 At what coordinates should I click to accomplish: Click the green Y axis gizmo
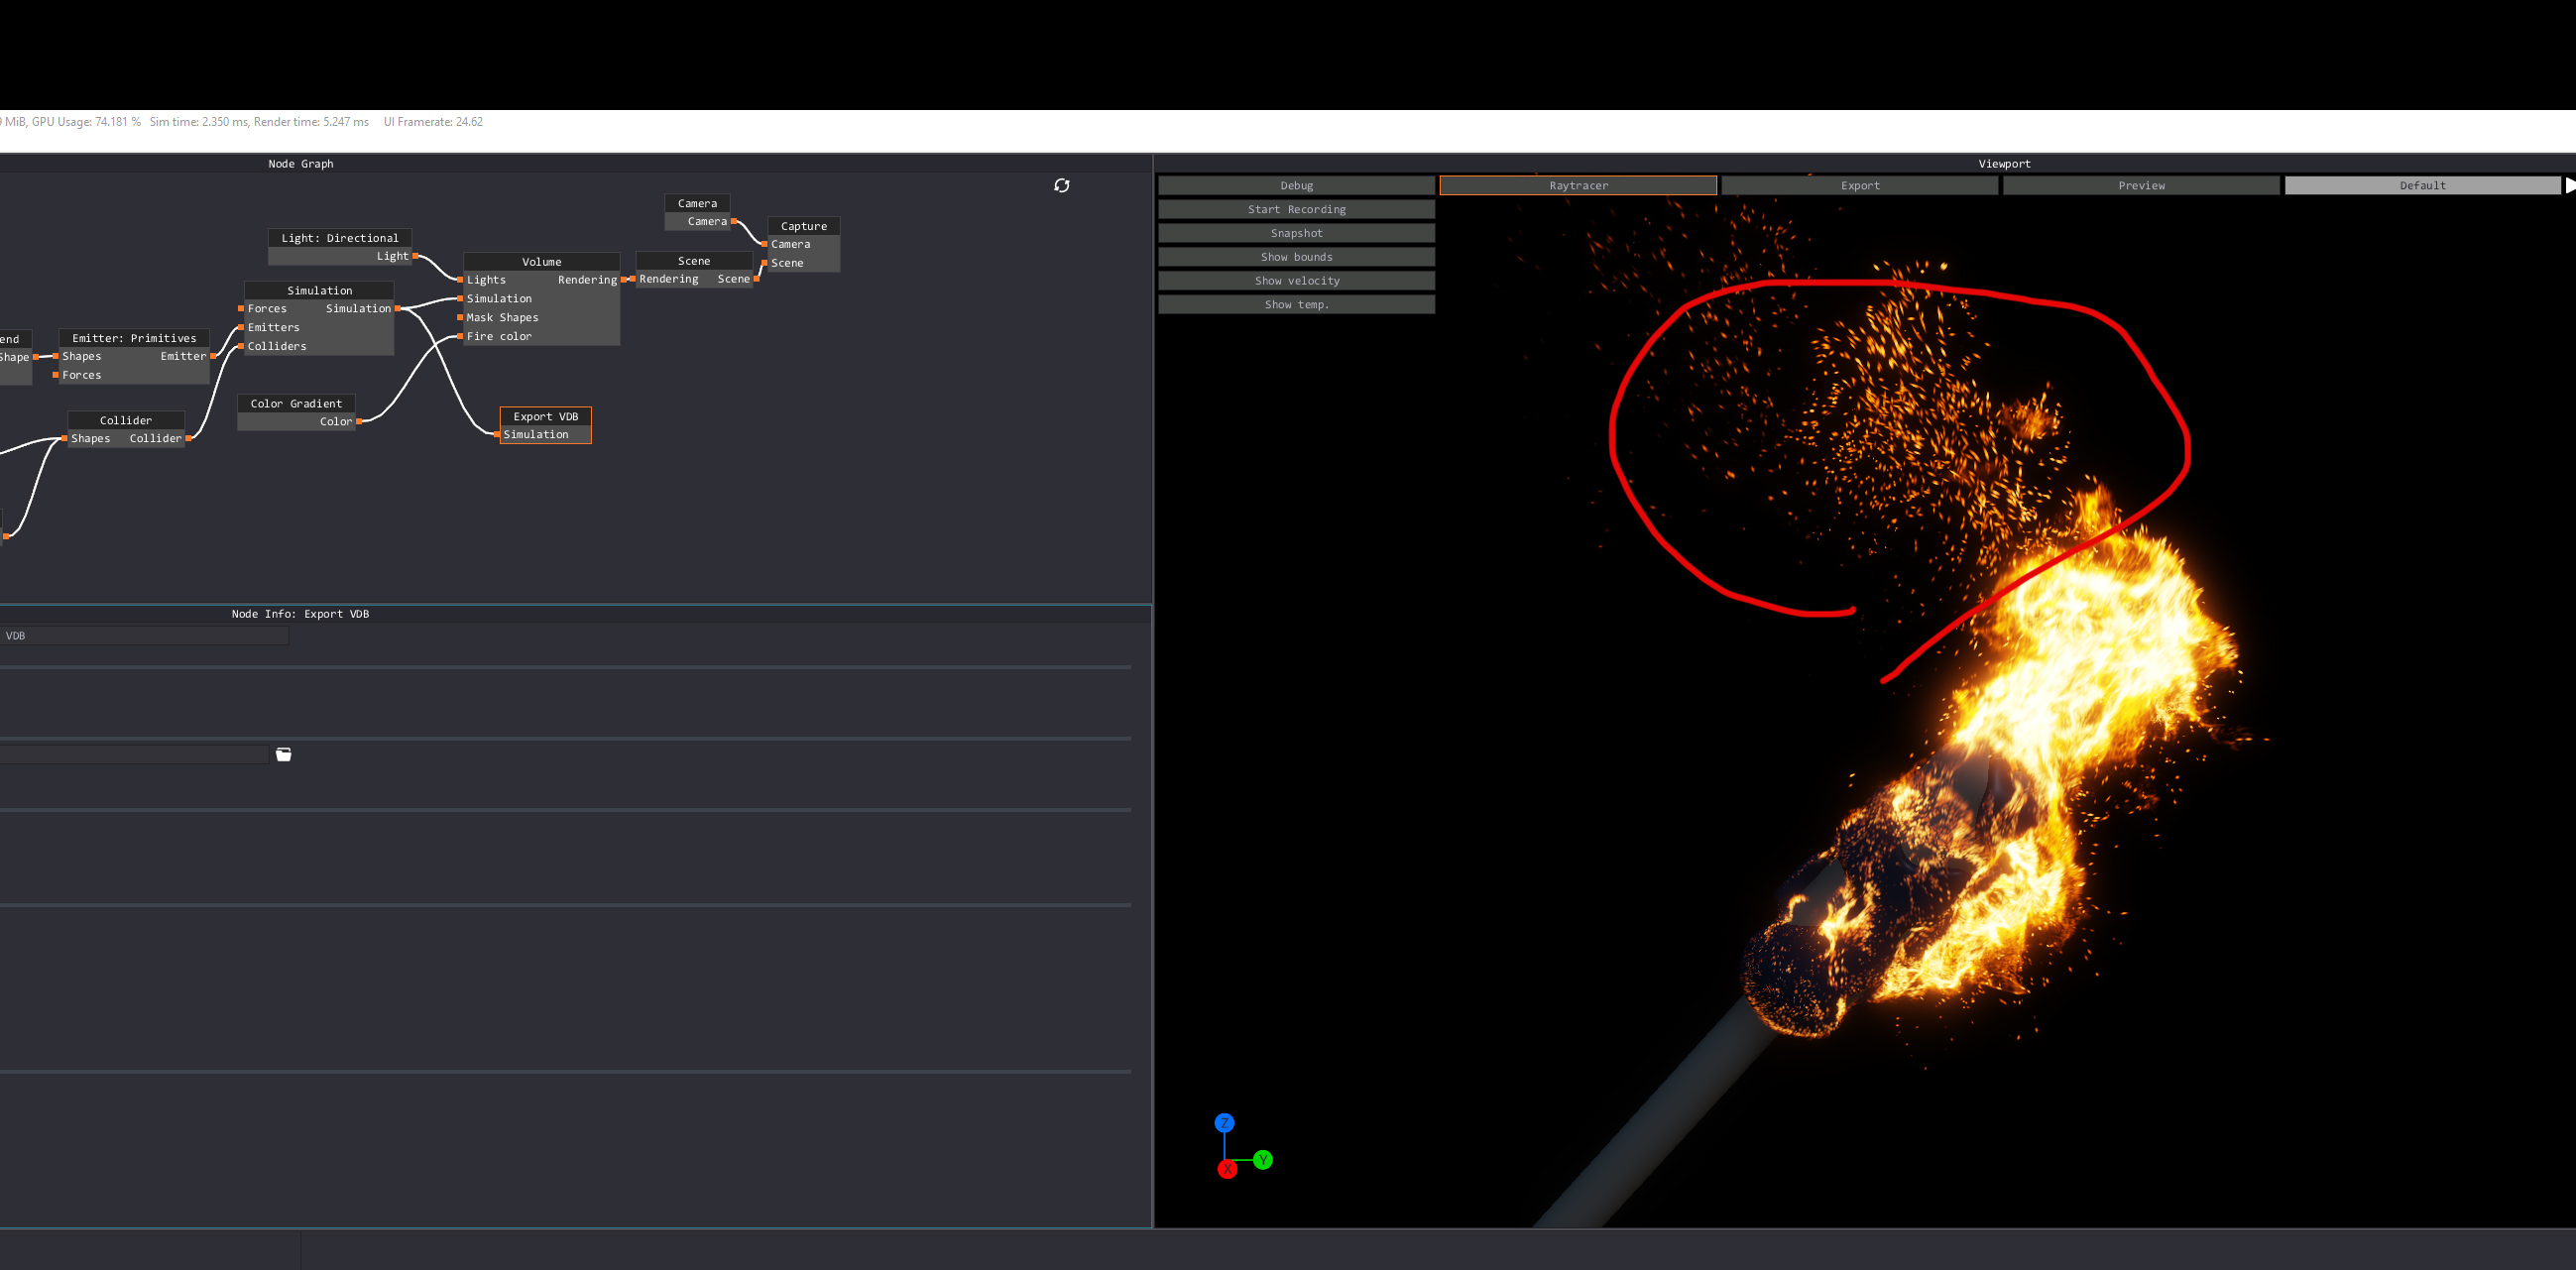point(1263,1160)
